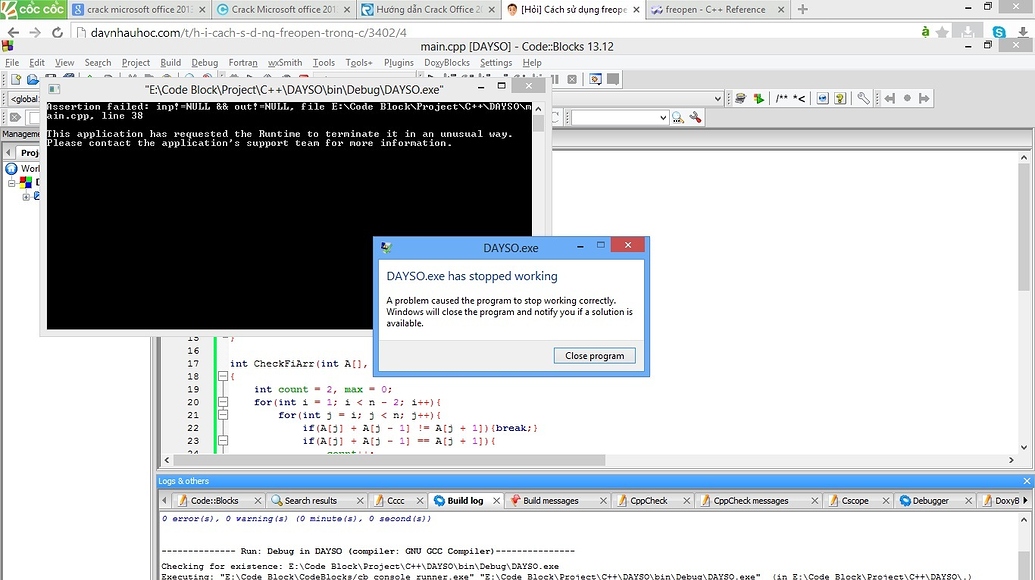Collapse the code fold at line 18
The image size is (1035, 580).
pyautogui.click(x=223, y=376)
